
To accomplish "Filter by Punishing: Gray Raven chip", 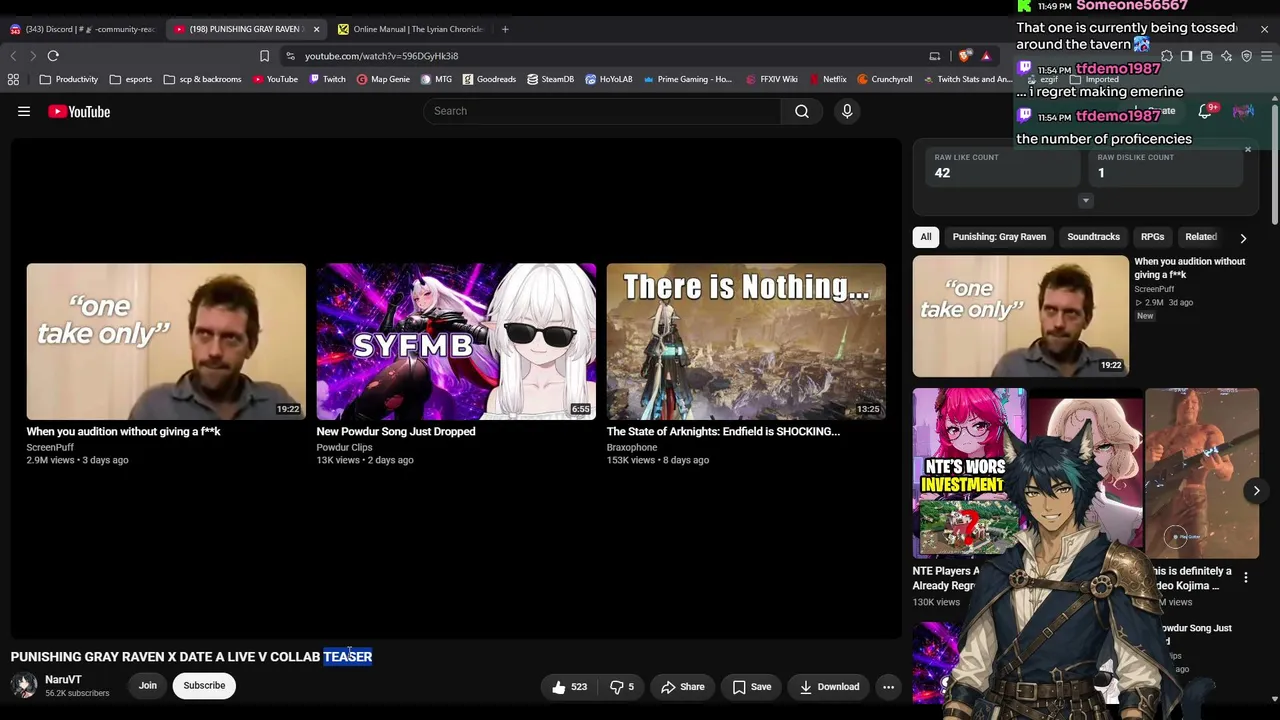I will coord(999,237).
